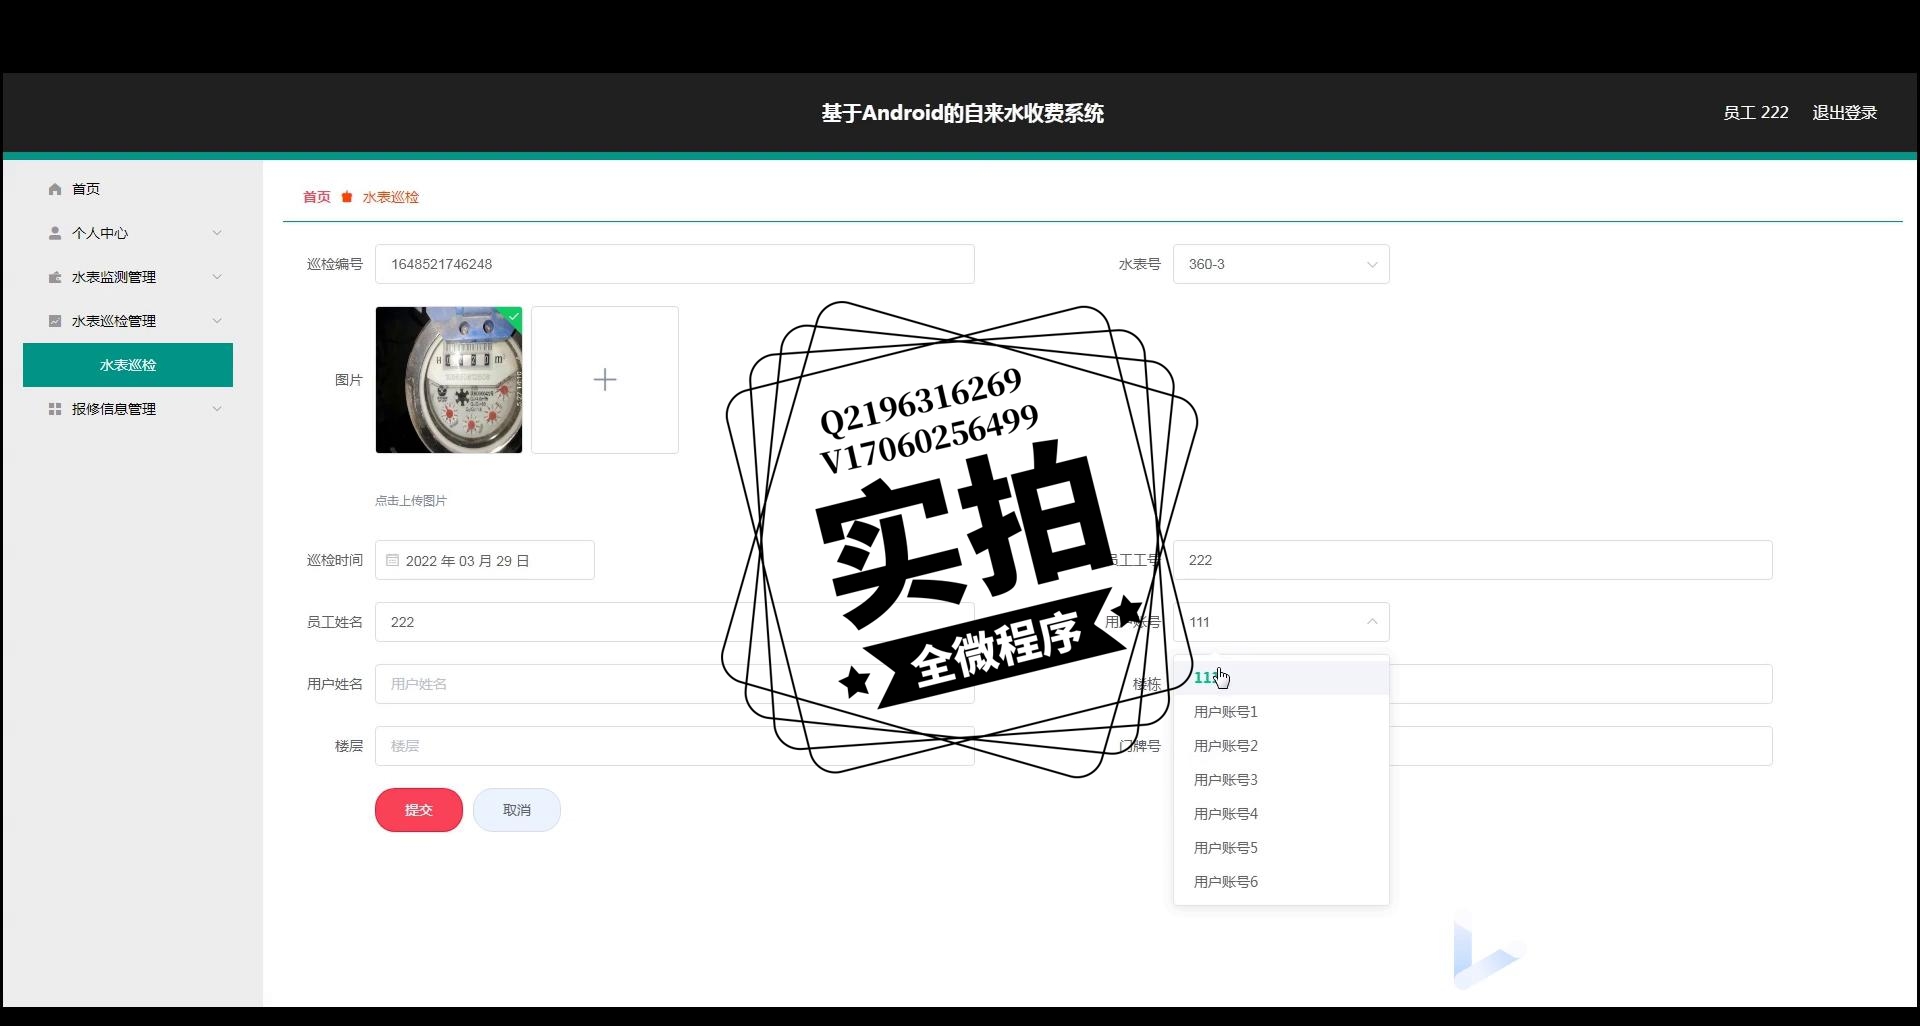Expand the 个人中心 menu chevron
This screenshot has width=1920, height=1026.
217,233
